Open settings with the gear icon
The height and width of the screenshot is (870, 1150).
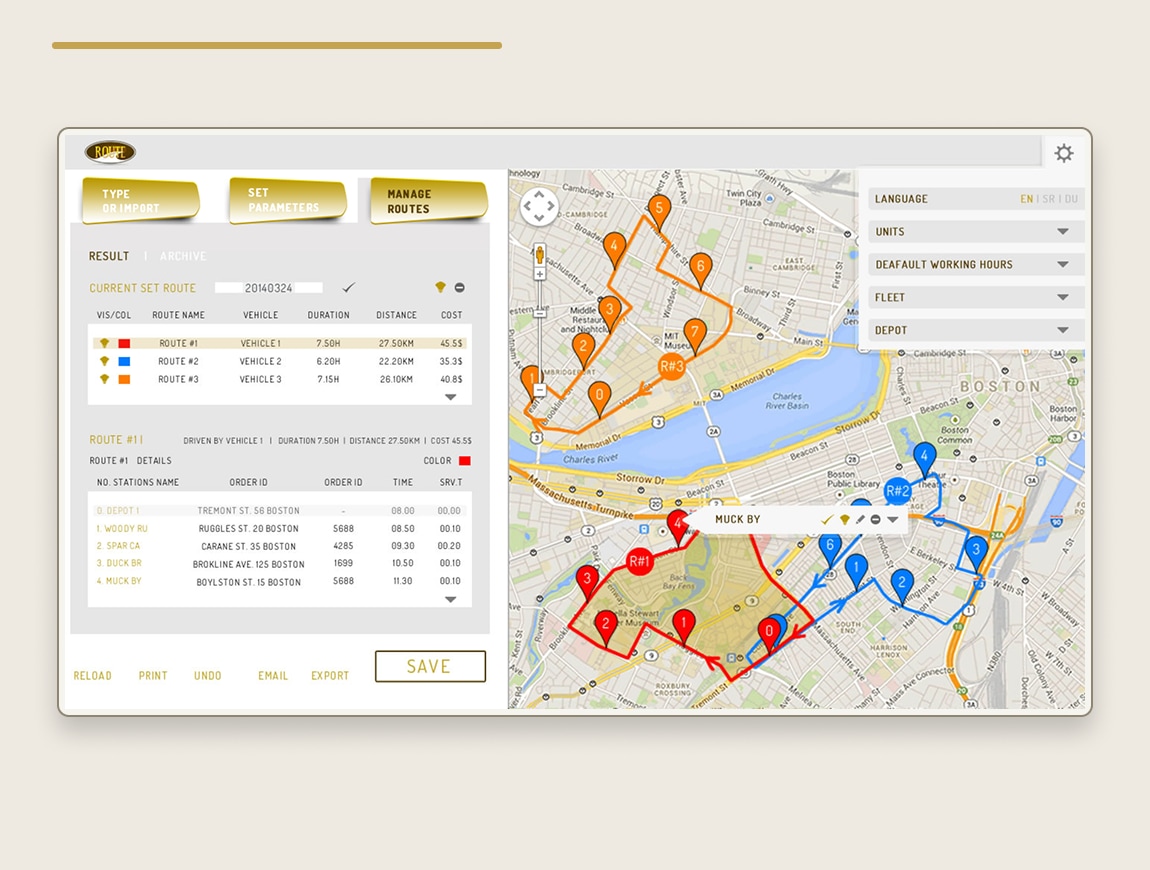[1063, 153]
